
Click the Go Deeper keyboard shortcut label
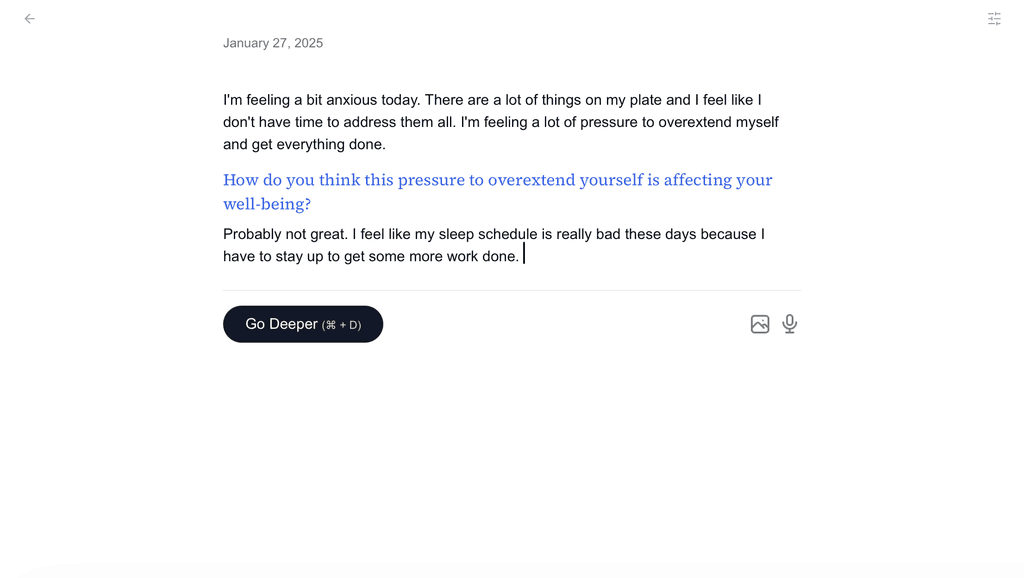(x=343, y=324)
